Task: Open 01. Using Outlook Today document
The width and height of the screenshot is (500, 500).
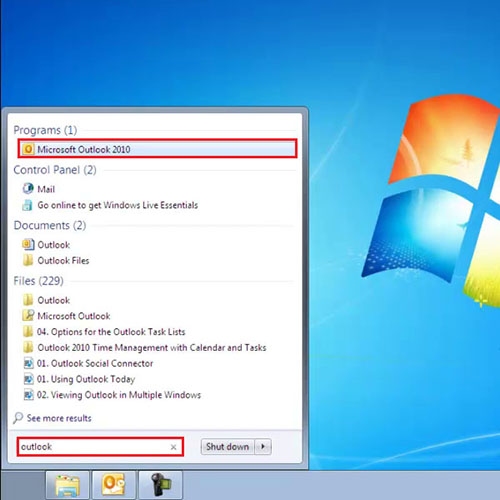Action: point(86,379)
